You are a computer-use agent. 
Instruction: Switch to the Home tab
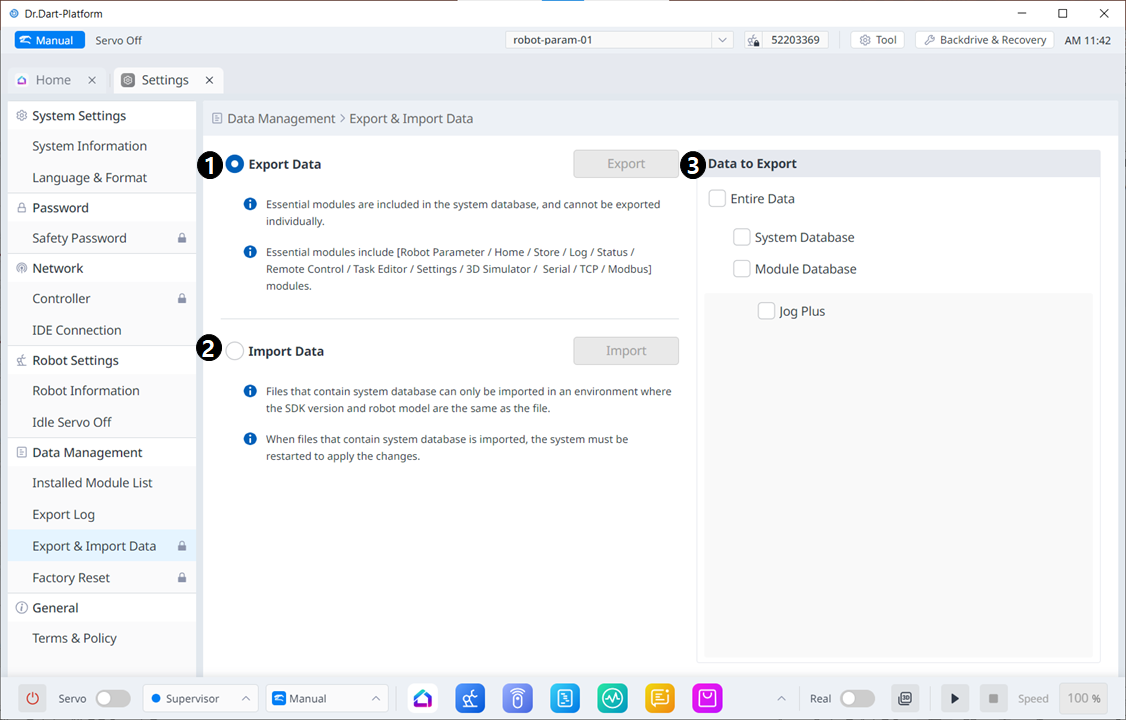click(53, 80)
